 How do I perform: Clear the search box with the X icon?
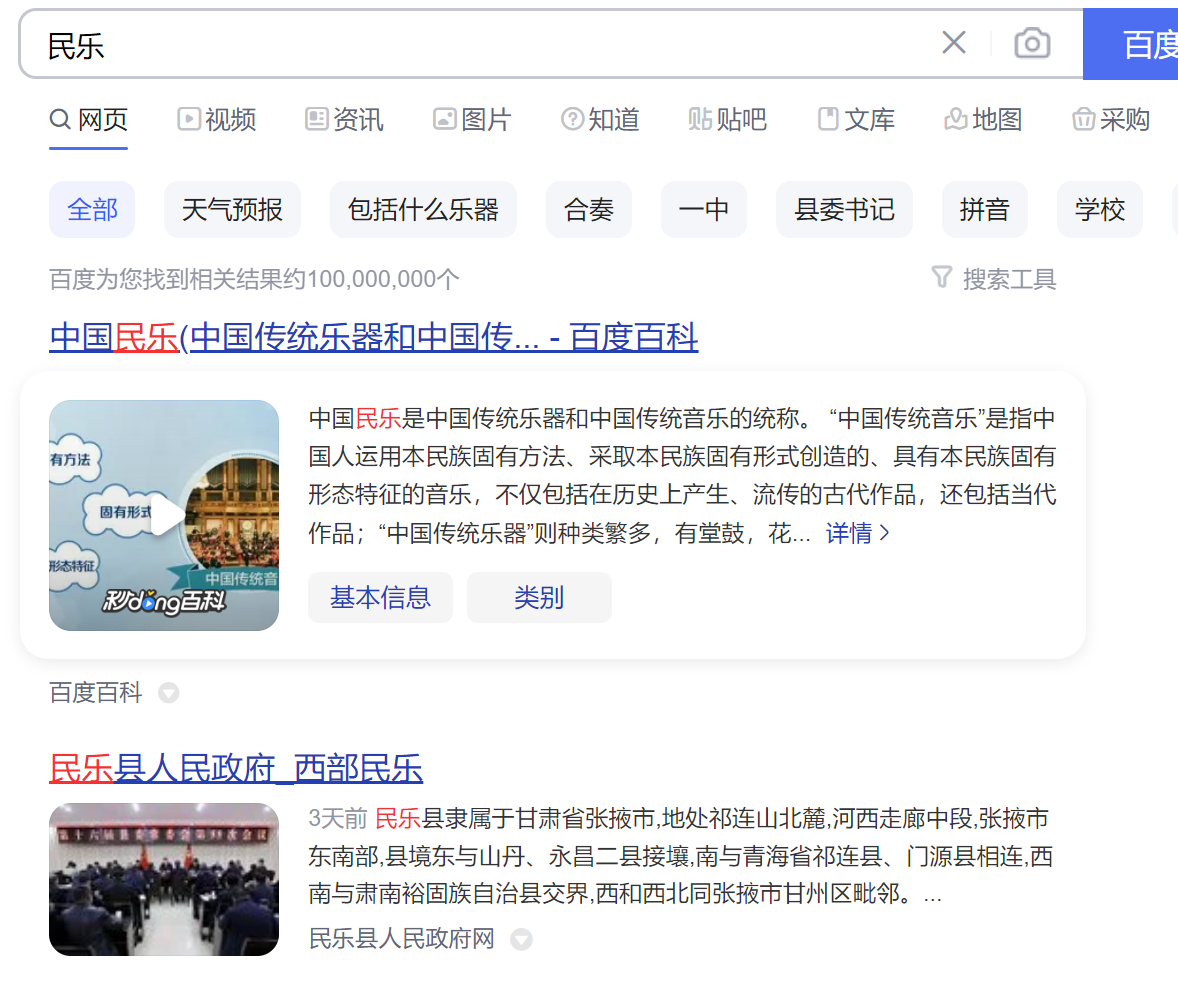coord(953,43)
